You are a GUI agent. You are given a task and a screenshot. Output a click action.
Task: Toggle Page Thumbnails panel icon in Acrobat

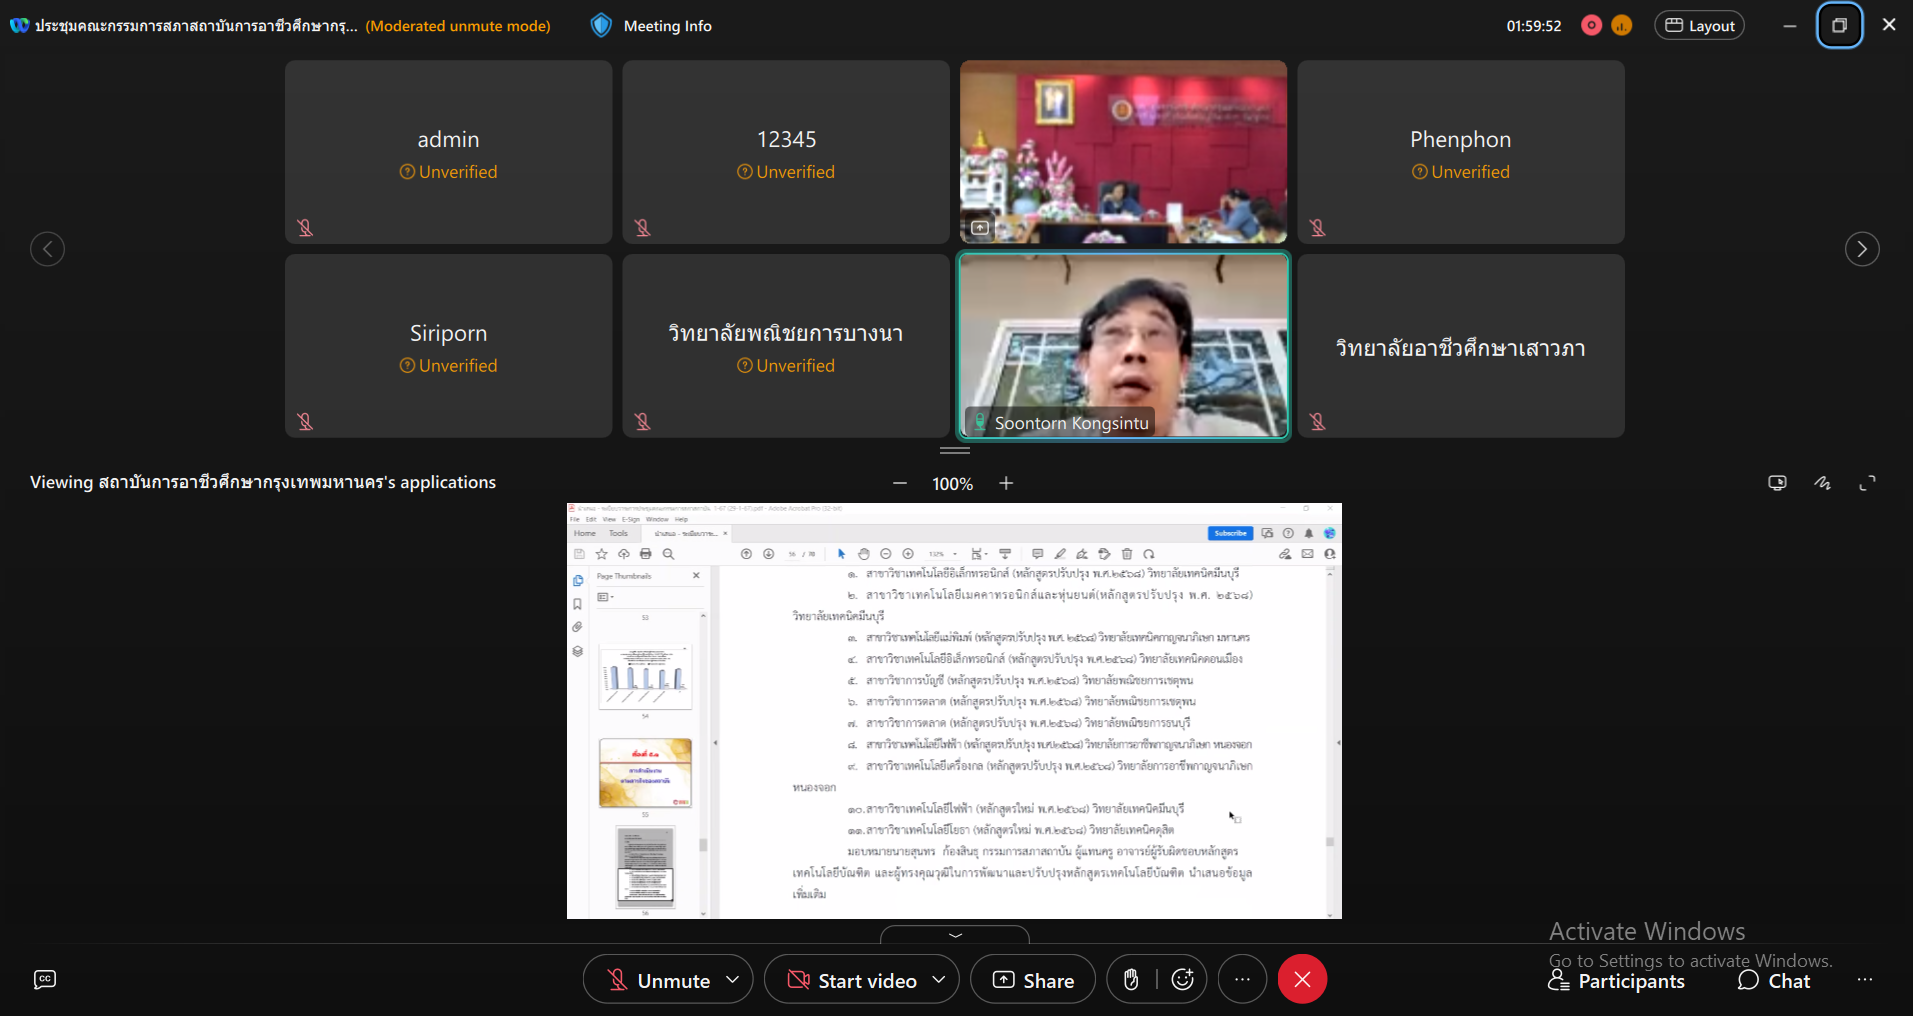pos(577,580)
